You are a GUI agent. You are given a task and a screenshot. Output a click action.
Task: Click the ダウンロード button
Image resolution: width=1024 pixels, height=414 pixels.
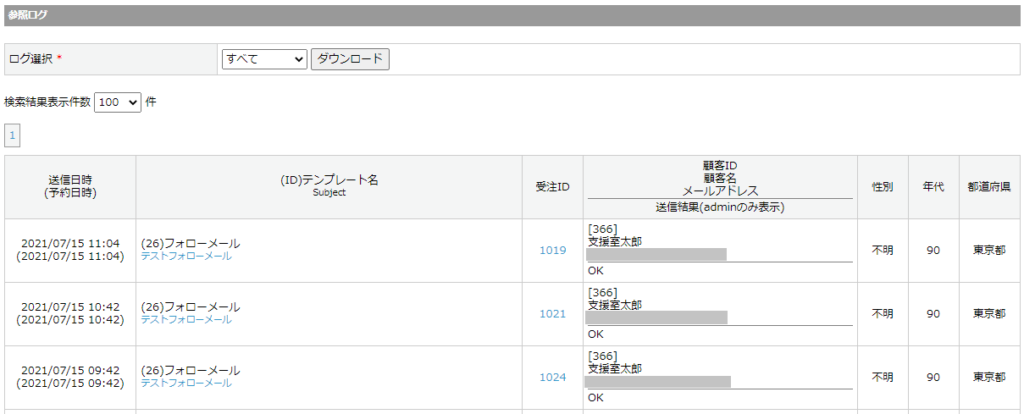coord(350,59)
